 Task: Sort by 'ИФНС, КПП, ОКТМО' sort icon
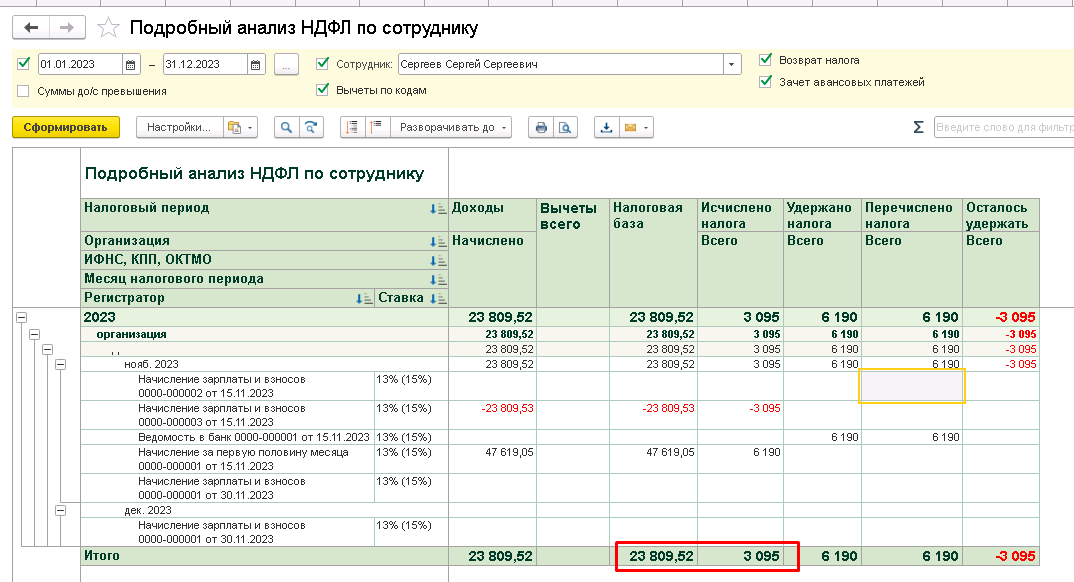[438, 261]
